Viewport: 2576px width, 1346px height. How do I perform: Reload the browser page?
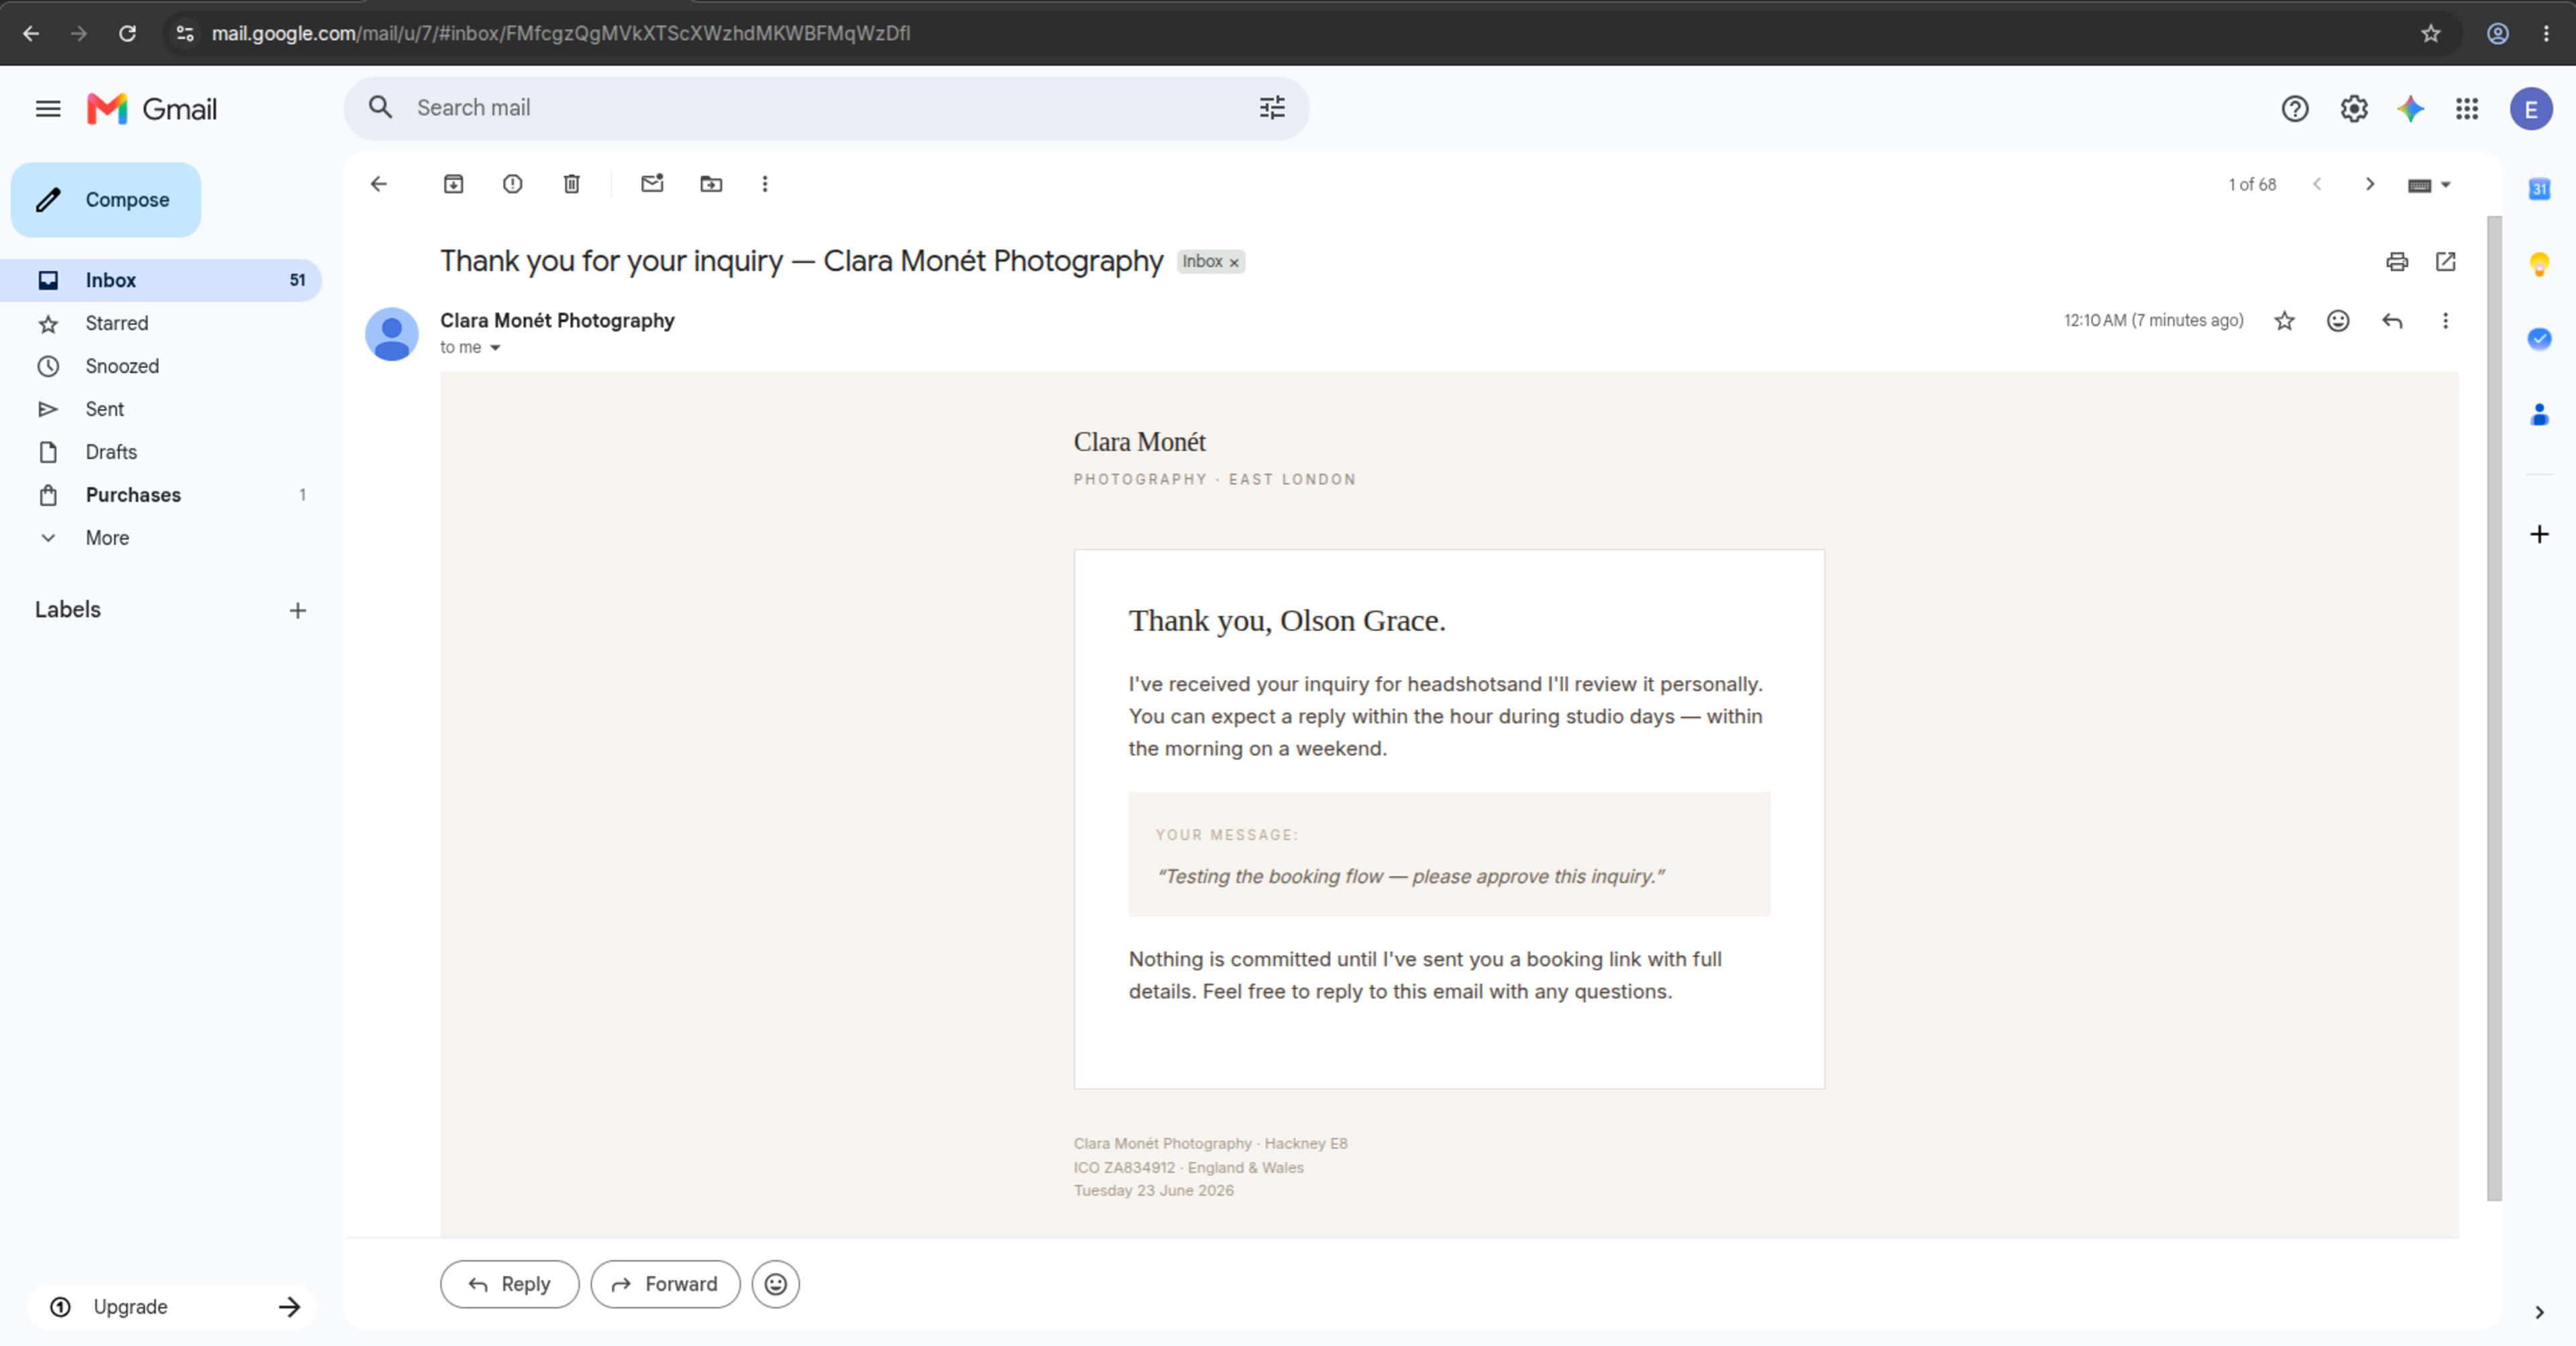pyautogui.click(x=127, y=33)
